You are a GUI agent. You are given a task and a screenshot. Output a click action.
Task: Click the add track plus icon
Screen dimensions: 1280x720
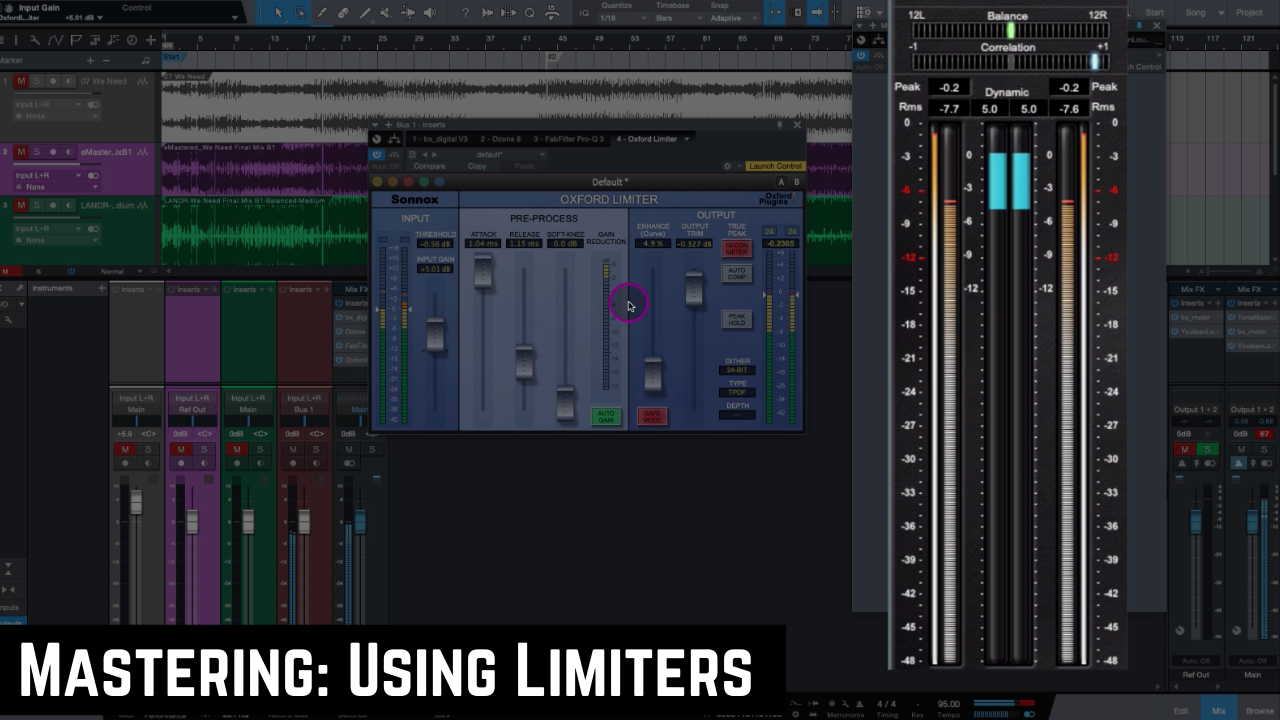151,40
